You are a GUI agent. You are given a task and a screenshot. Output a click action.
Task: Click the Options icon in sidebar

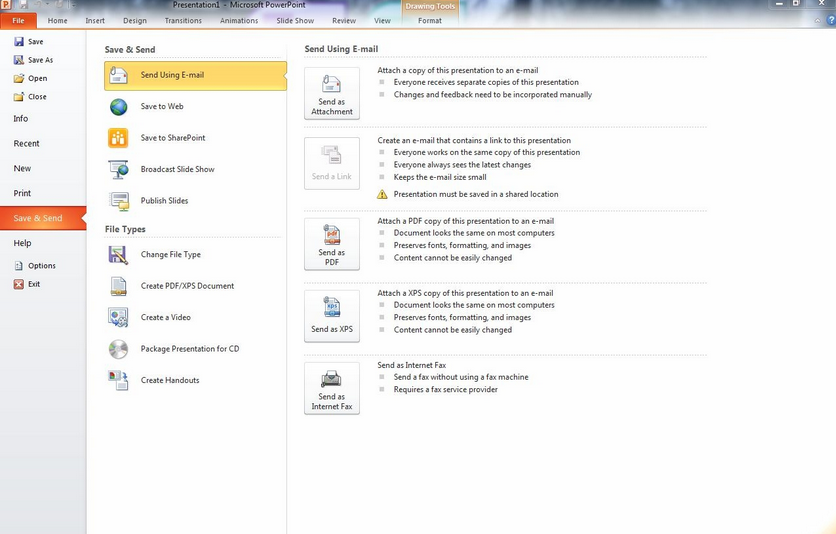(x=19, y=265)
